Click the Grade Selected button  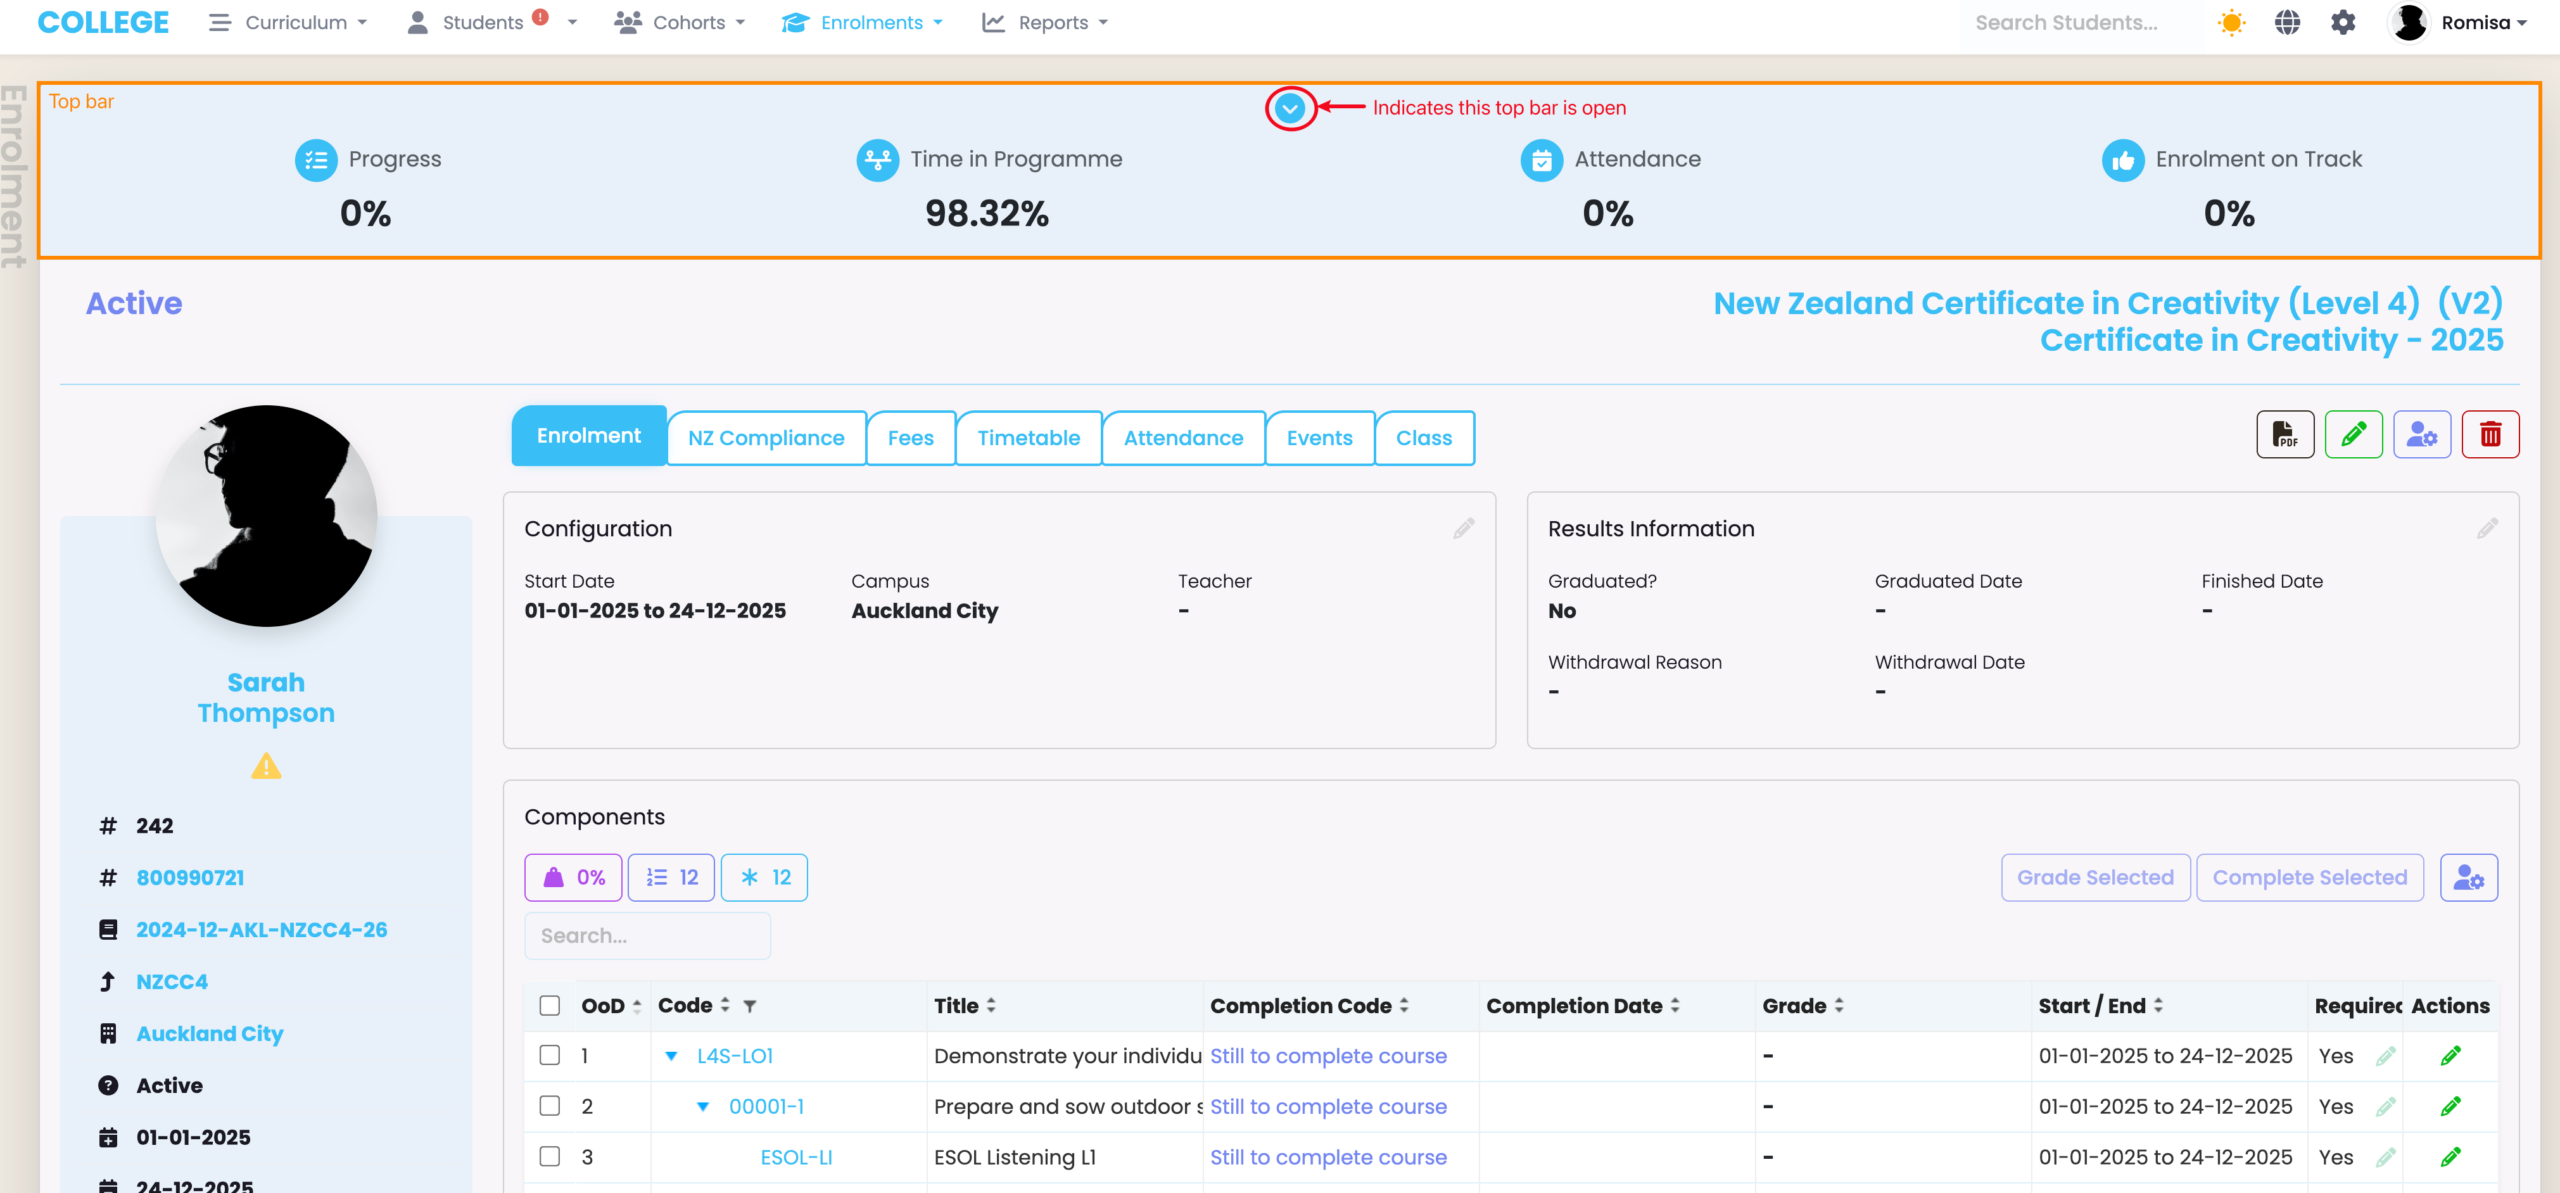tap(2095, 878)
